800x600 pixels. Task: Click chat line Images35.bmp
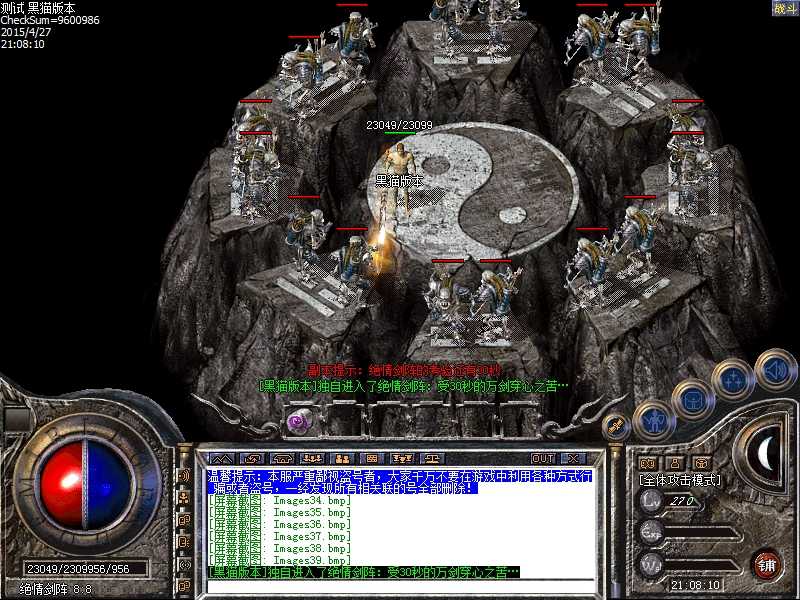click(x=280, y=512)
